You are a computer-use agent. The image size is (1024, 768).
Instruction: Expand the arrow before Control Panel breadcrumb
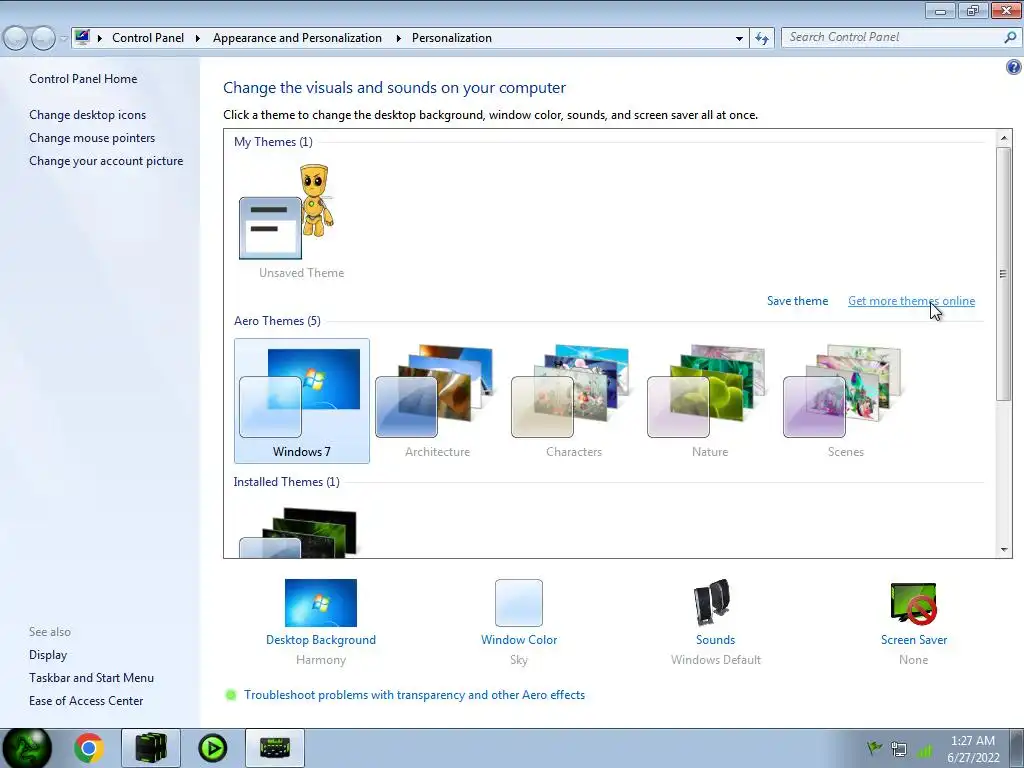(99, 38)
